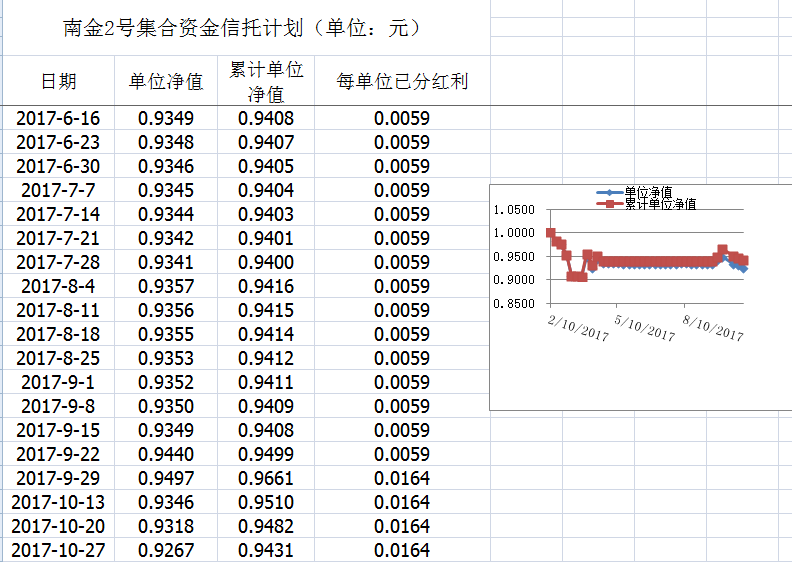792x562 pixels.
Task: Click the 单位净值 column header cell
Action: [x=166, y=82]
